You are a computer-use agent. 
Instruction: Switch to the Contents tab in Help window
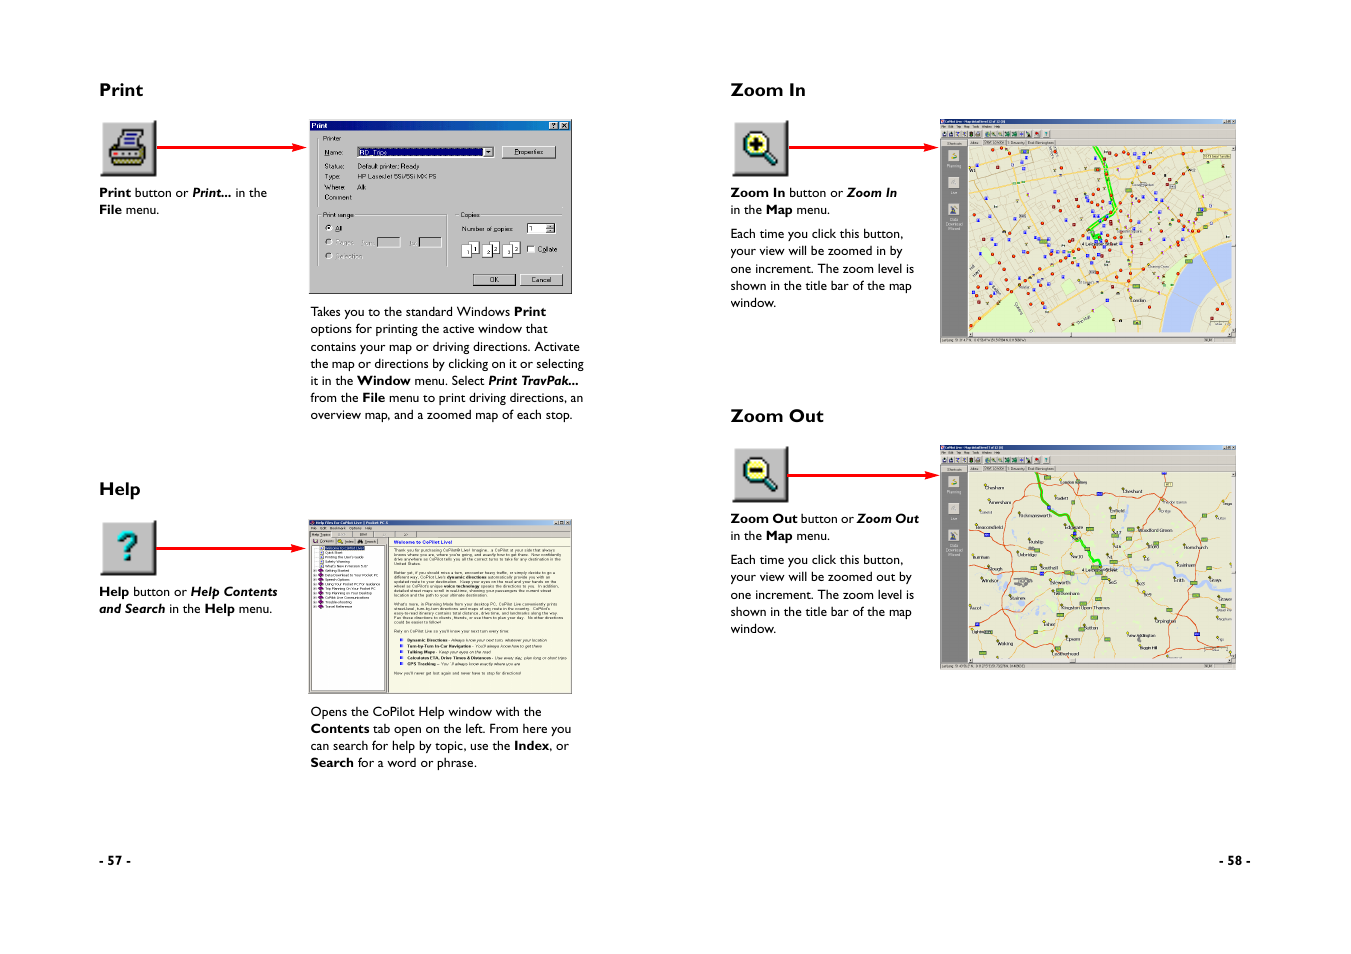pyautogui.click(x=324, y=541)
